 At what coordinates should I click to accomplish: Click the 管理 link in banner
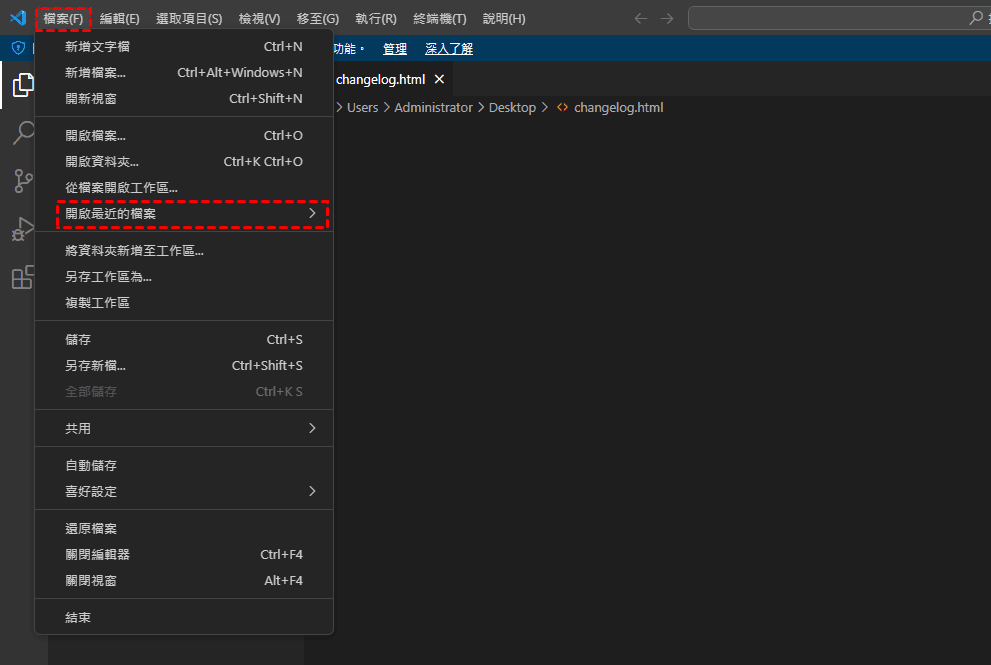[x=395, y=49]
